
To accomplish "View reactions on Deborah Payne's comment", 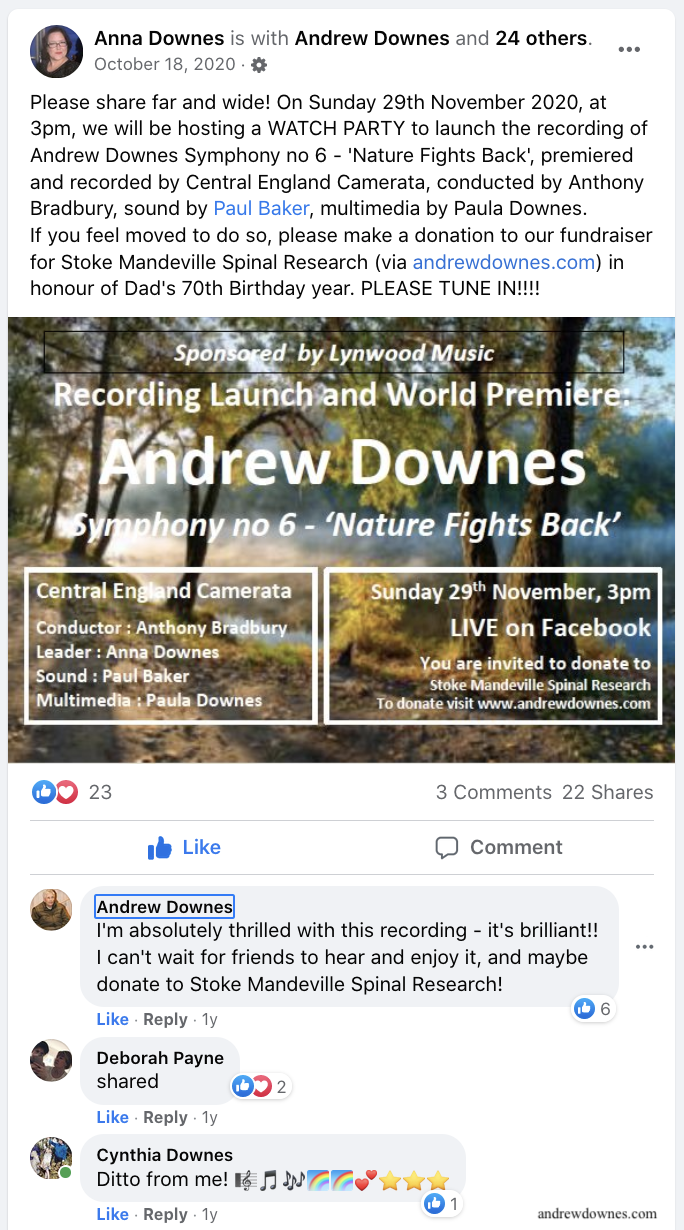I will coord(260,1087).
